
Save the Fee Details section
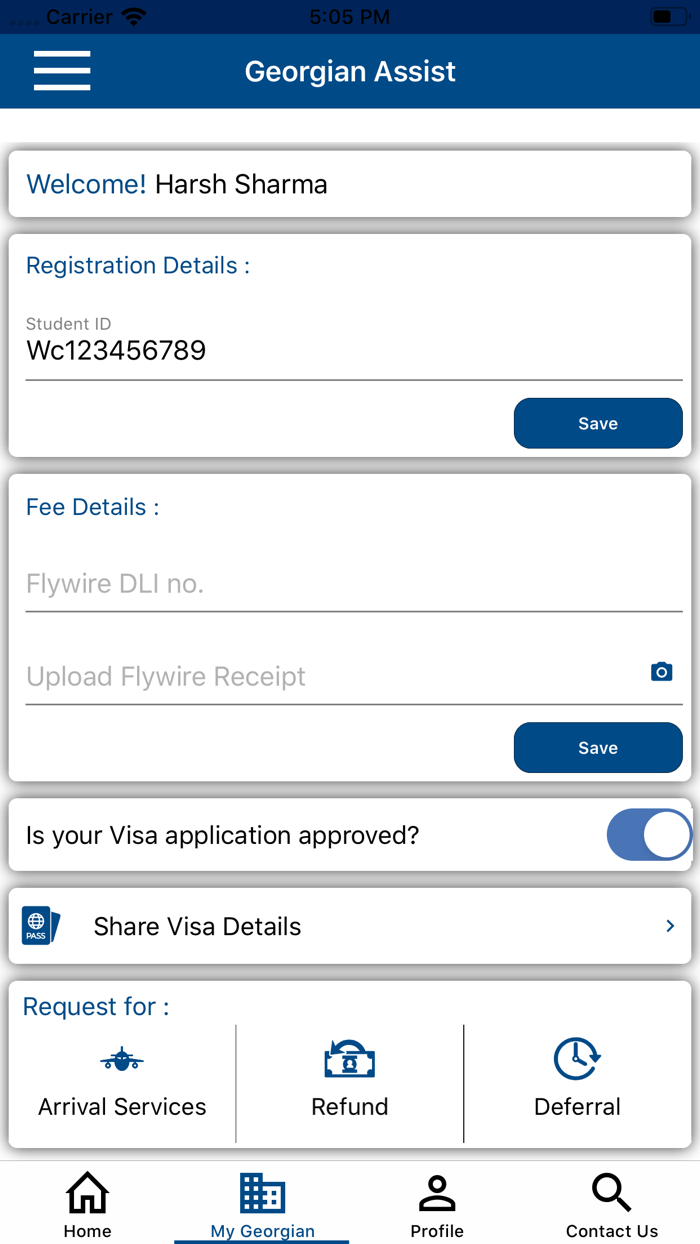[598, 747]
